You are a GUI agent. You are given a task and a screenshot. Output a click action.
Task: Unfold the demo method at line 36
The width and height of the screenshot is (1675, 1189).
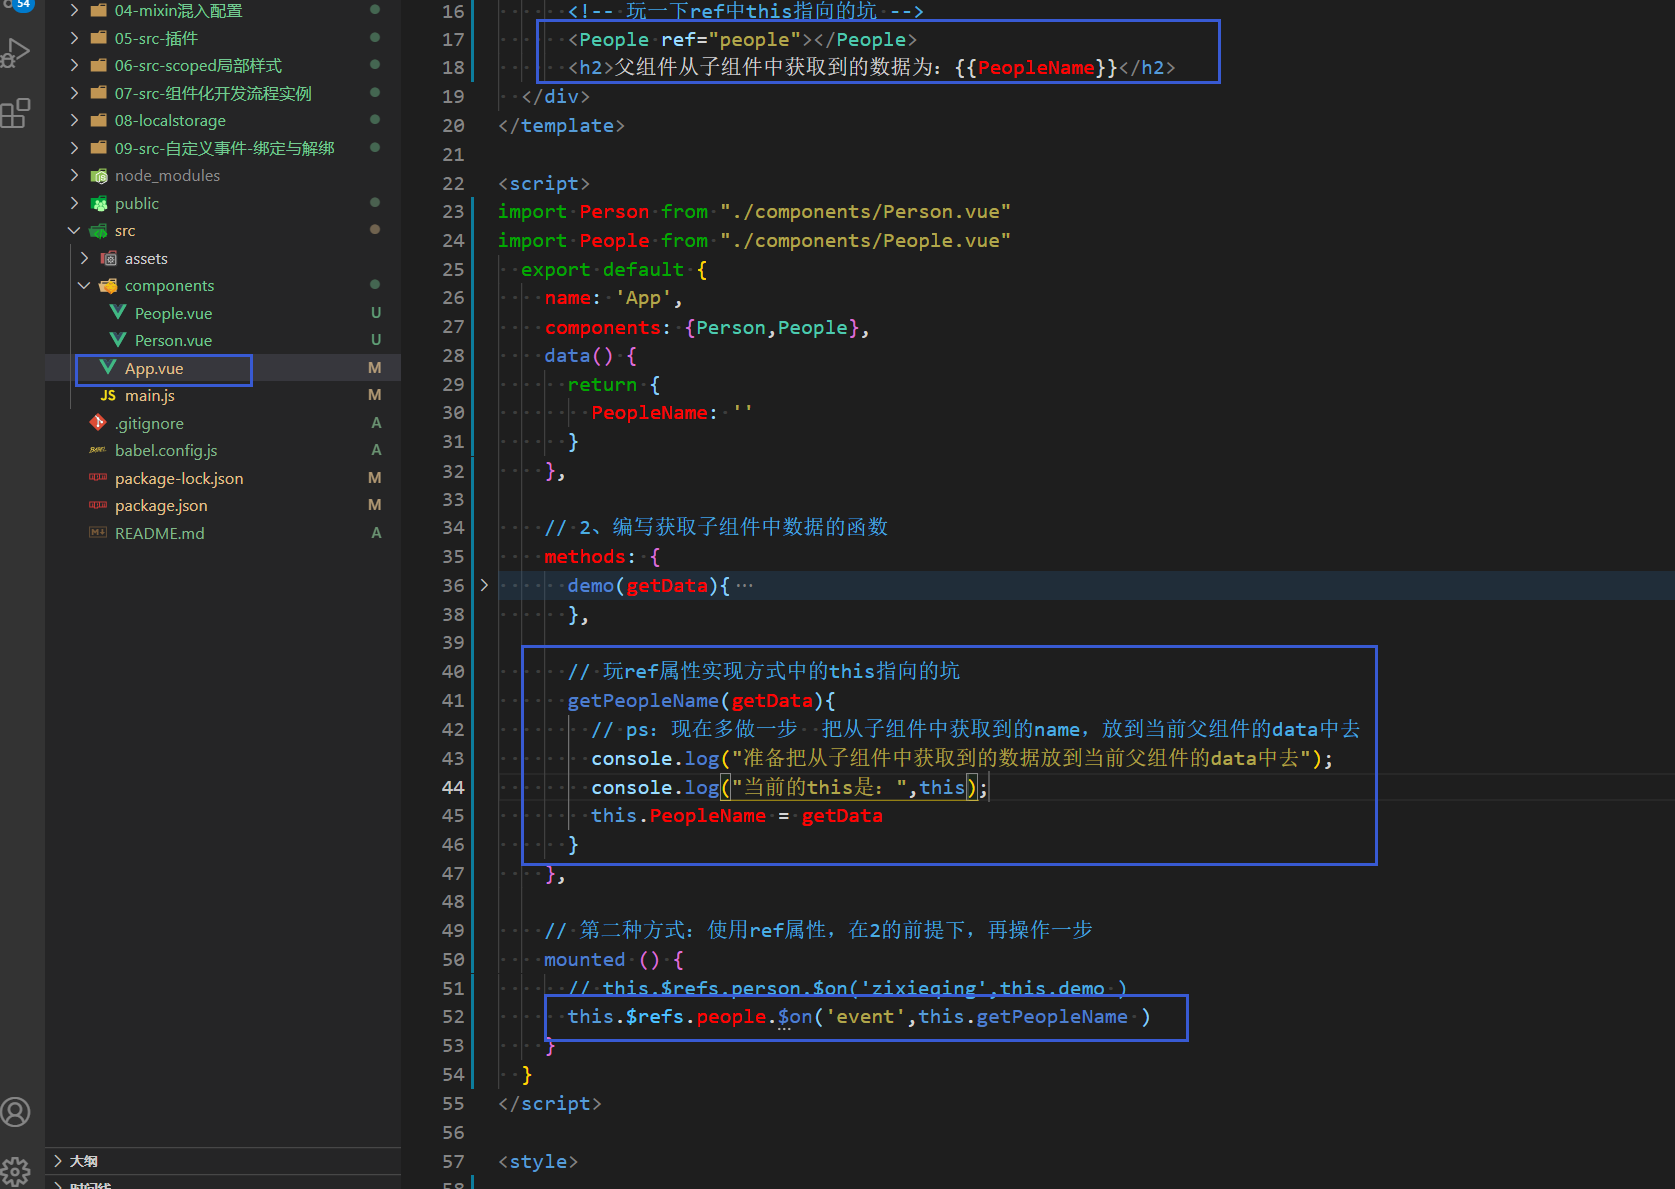click(484, 585)
